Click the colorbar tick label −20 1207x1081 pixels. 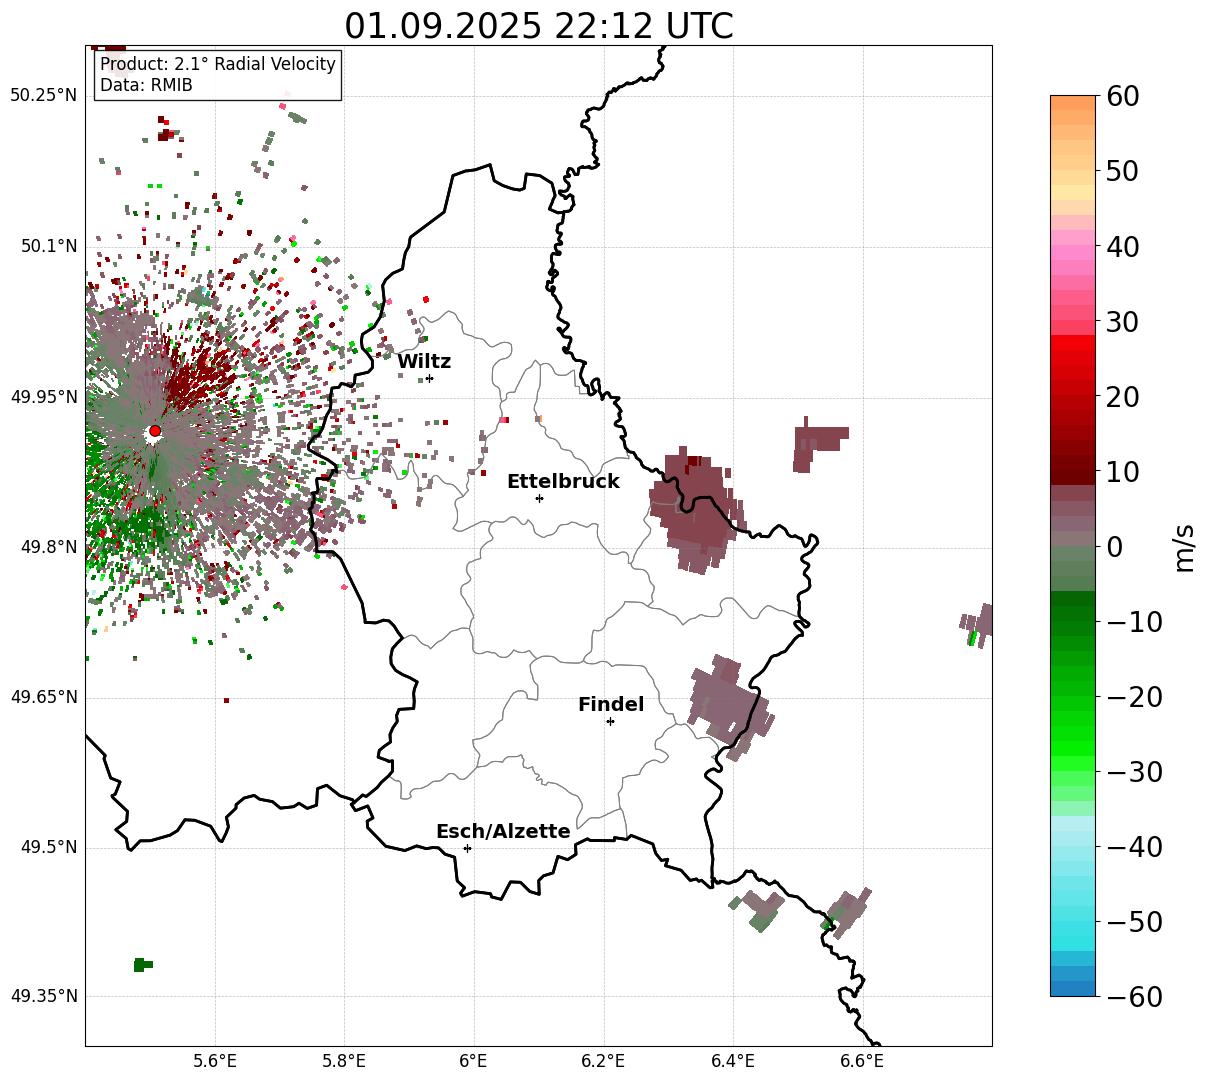pos(1134,697)
